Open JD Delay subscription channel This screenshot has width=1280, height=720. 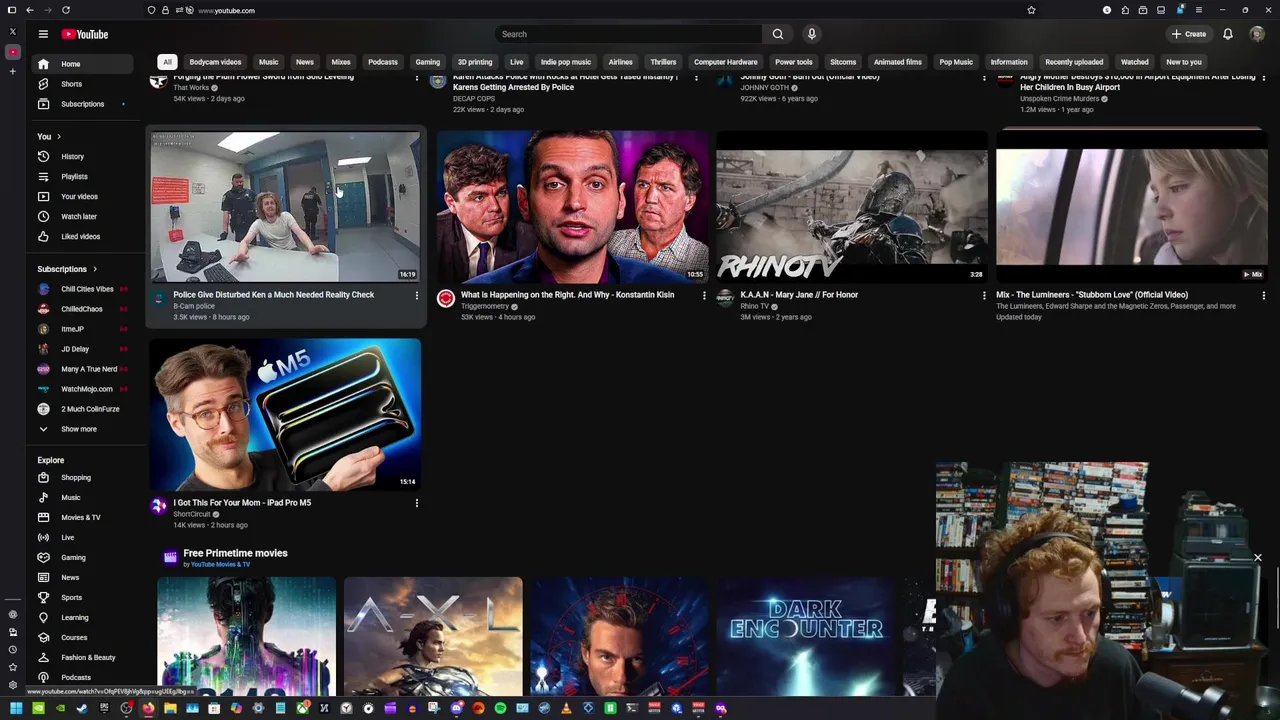[80, 349]
